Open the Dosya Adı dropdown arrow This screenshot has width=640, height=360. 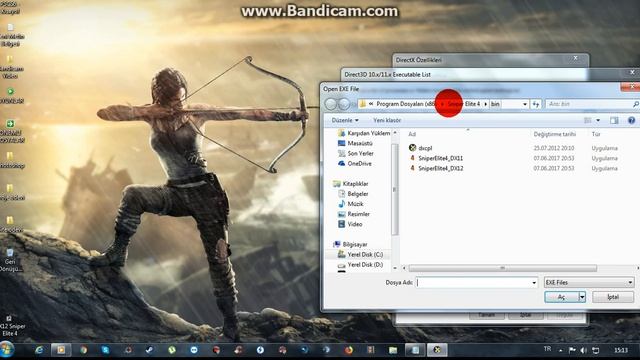click(x=534, y=282)
